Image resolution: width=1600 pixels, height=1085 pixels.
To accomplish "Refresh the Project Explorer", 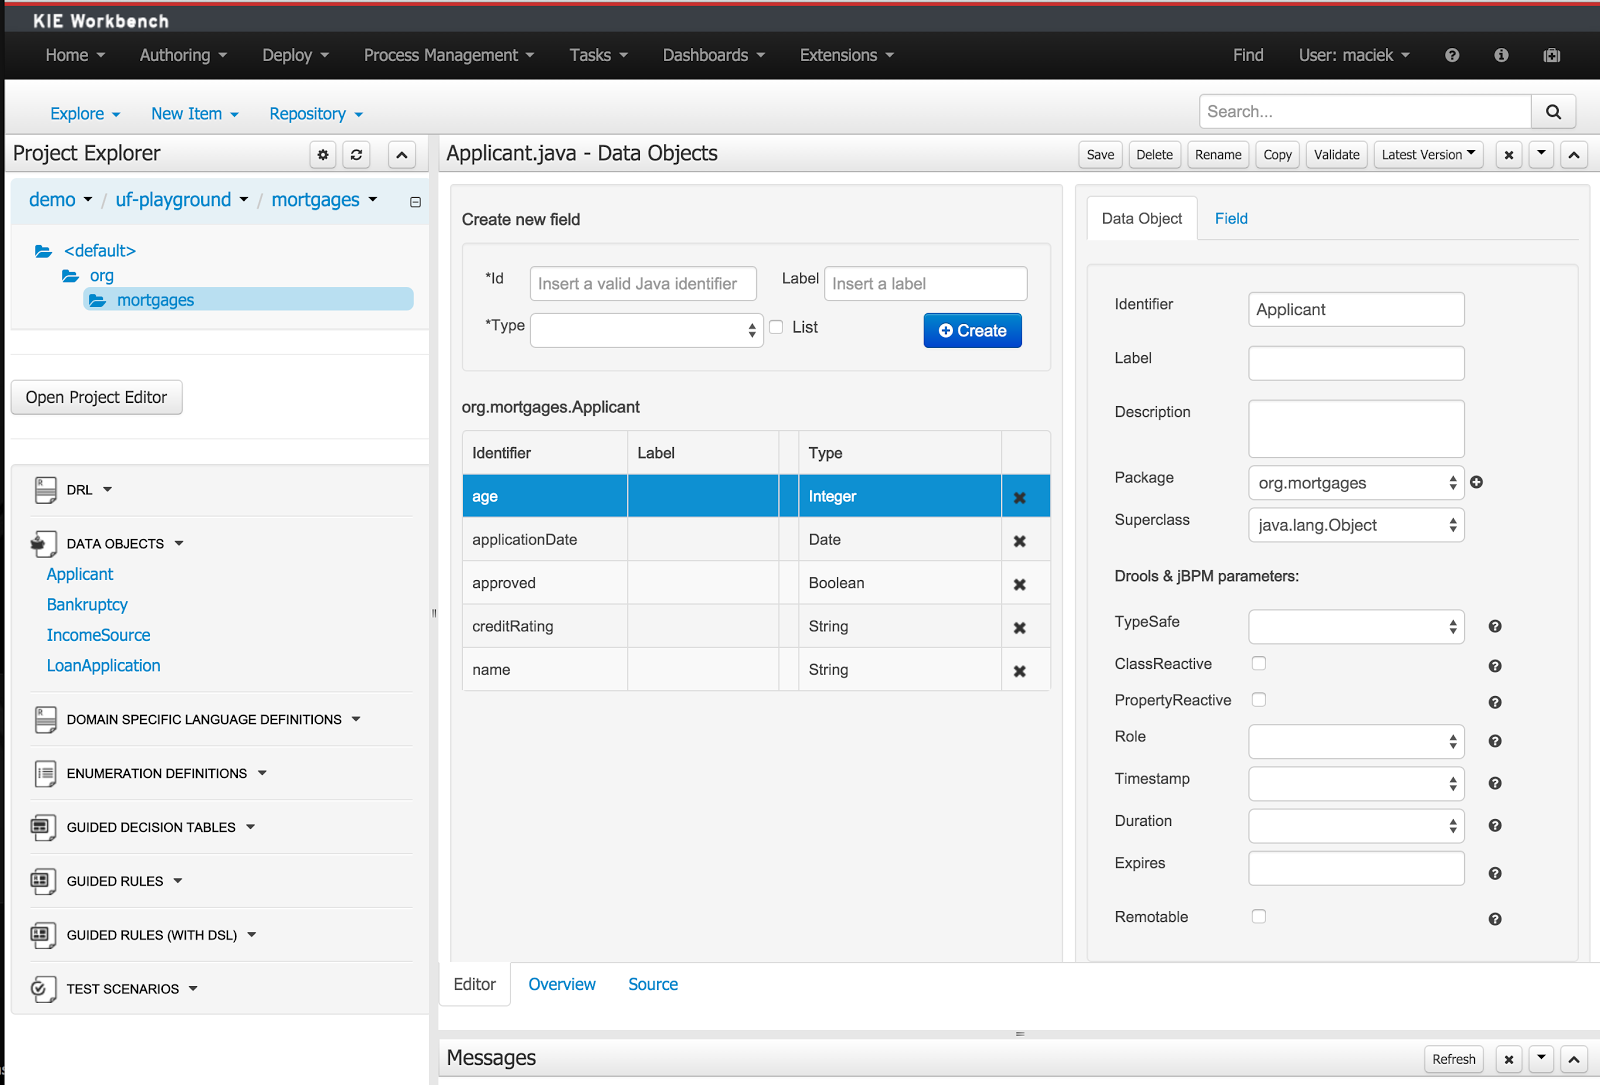I will pyautogui.click(x=357, y=155).
